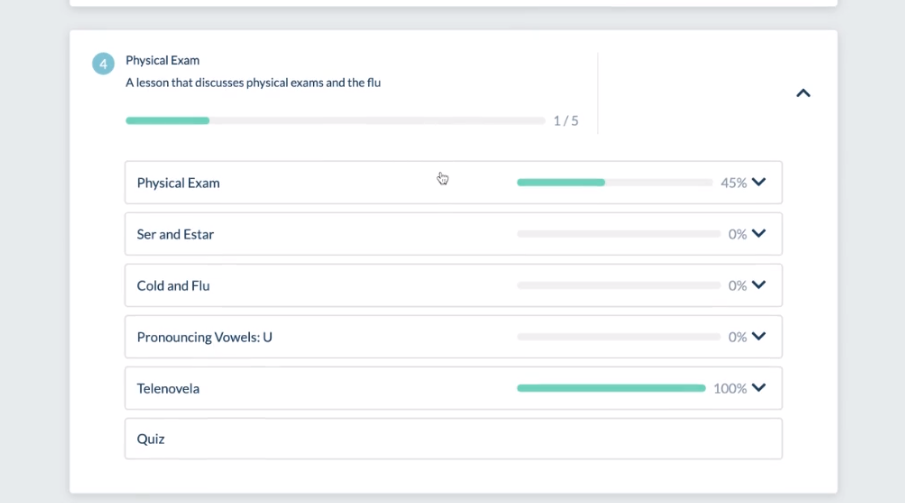Click the Telenovela 100% progress bar
The height and width of the screenshot is (503, 905).
point(611,388)
